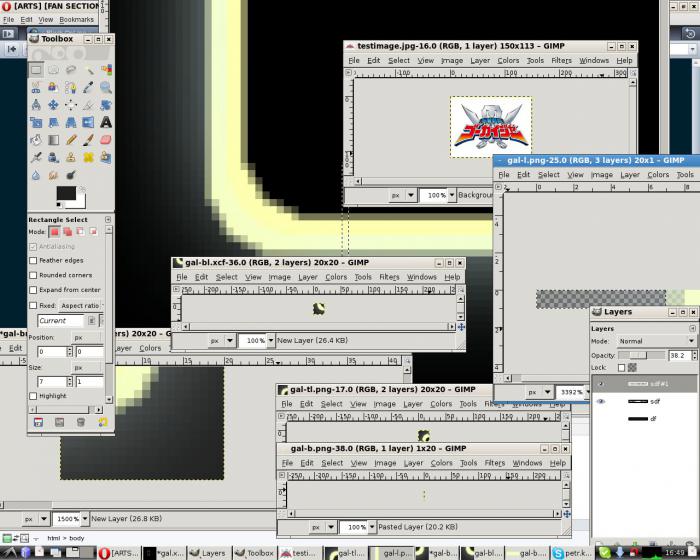Select the Select by Color tool
This screenshot has width=700, height=560.
click(106, 70)
